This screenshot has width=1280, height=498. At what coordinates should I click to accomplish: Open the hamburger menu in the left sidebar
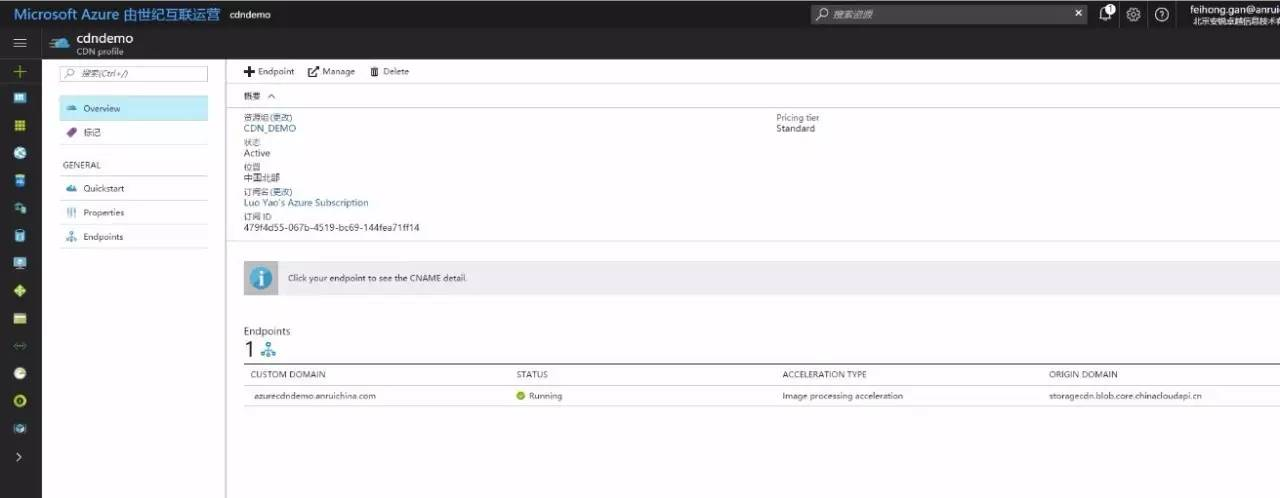[x=20, y=43]
